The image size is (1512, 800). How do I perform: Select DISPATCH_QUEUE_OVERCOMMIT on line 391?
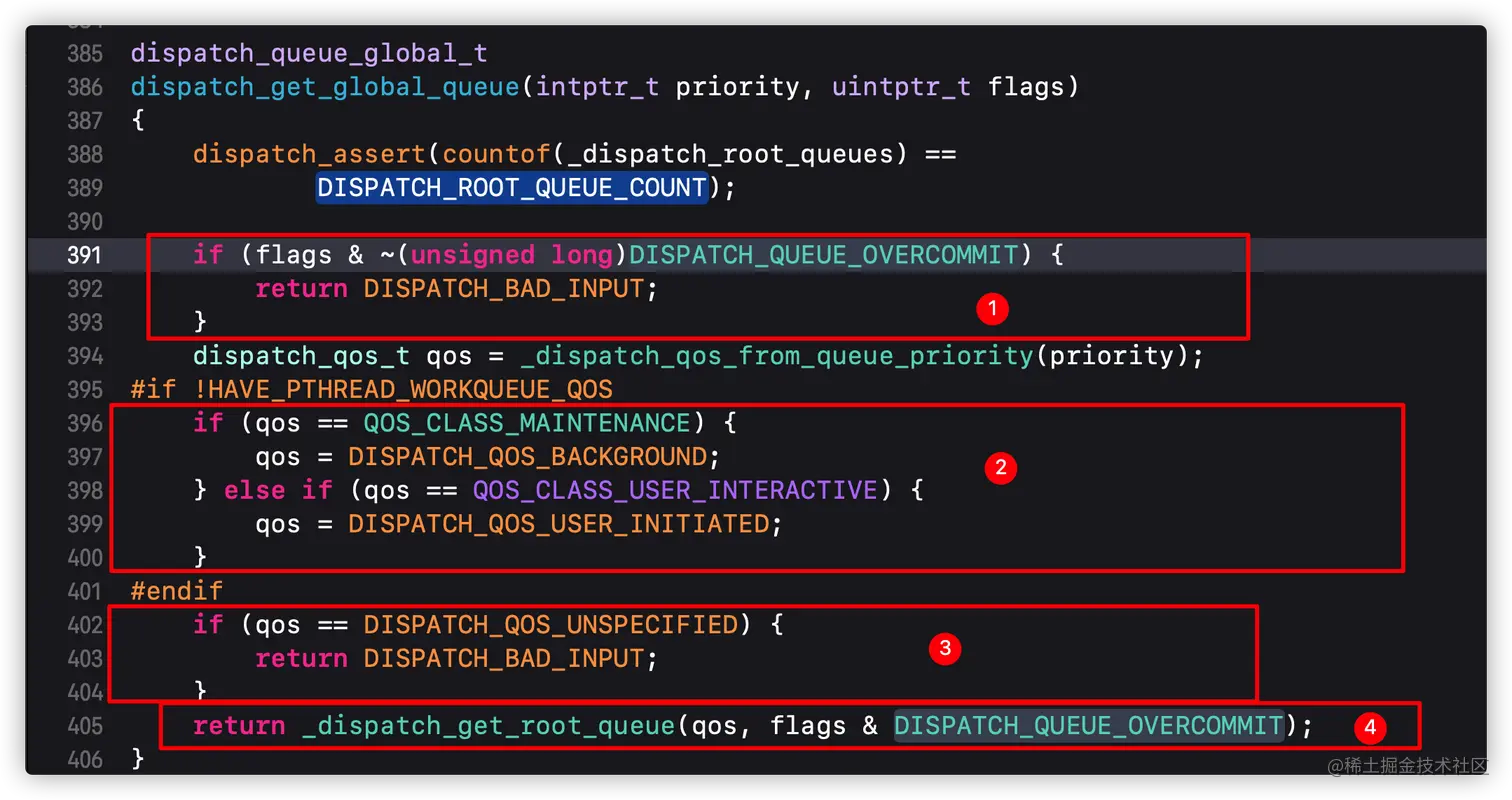[823, 255]
